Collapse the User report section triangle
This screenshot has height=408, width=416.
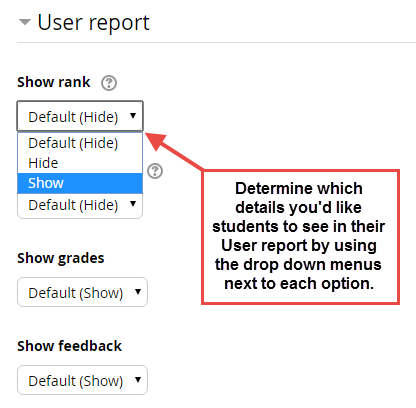pyautogui.click(x=25, y=22)
